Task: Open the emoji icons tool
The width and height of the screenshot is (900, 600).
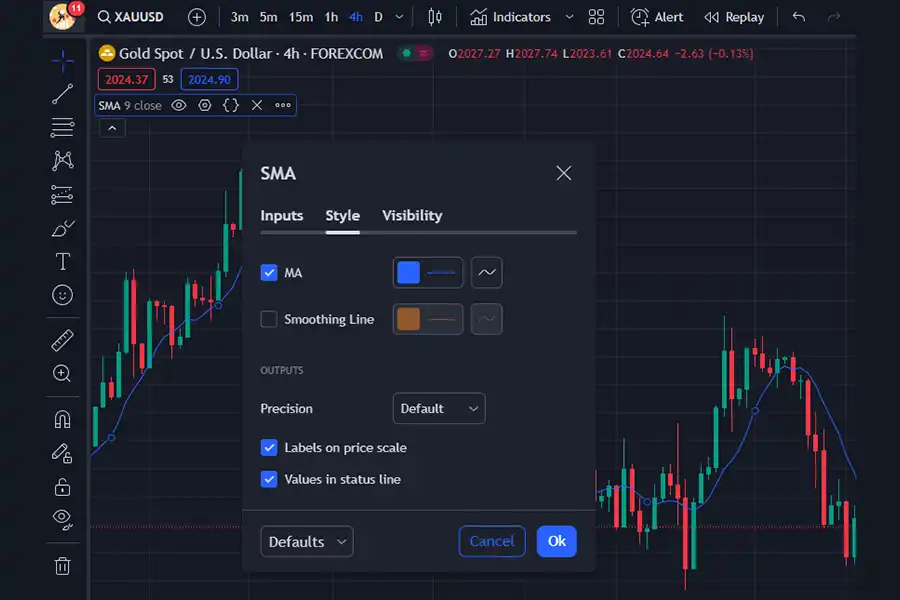Action: pos(62,295)
